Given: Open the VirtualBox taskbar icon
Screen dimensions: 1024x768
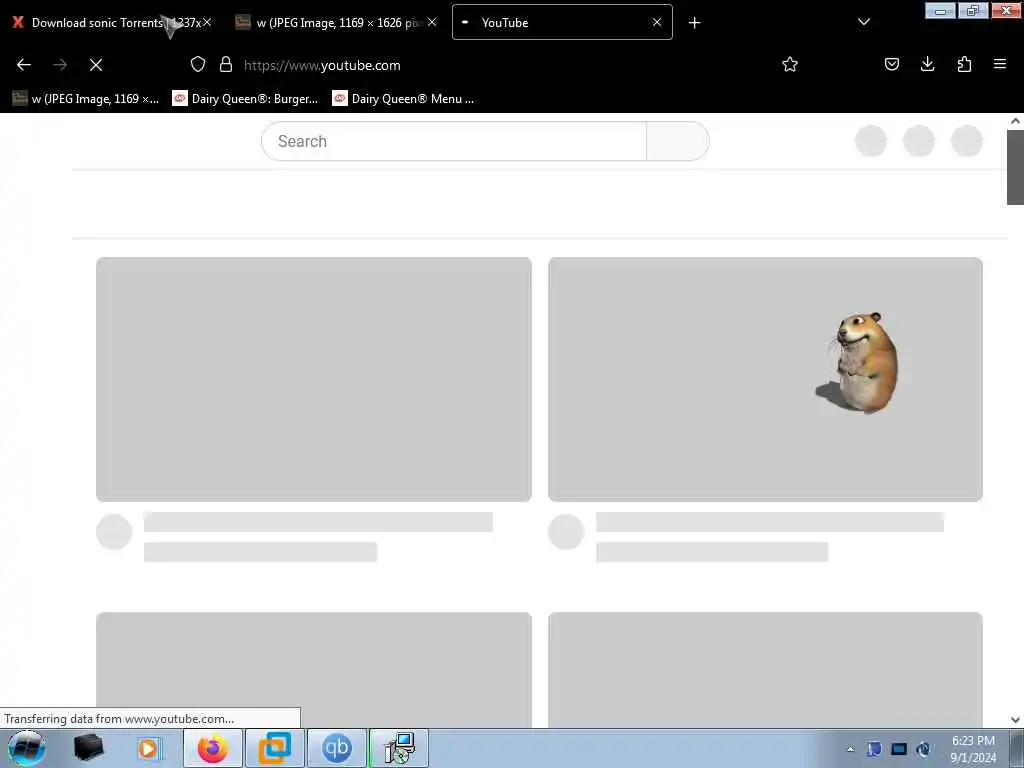Looking at the screenshot, I should [274, 748].
